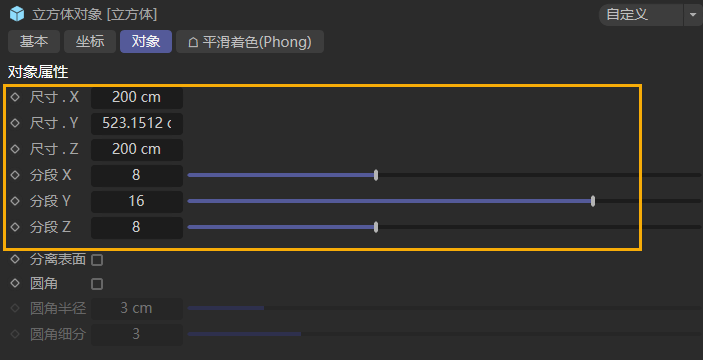Viewport: 703px width, 360px height.
Task: Open the 平滑着色(Phong) tab
Action: (x=250, y=42)
